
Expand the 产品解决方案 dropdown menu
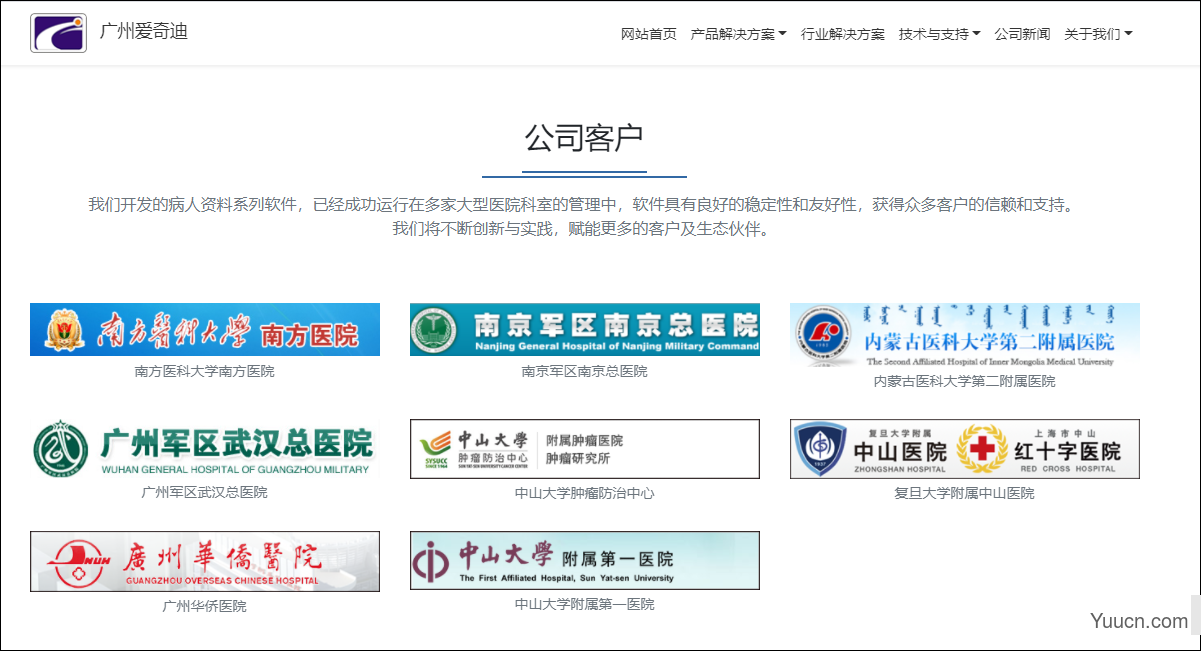[739, 34]
